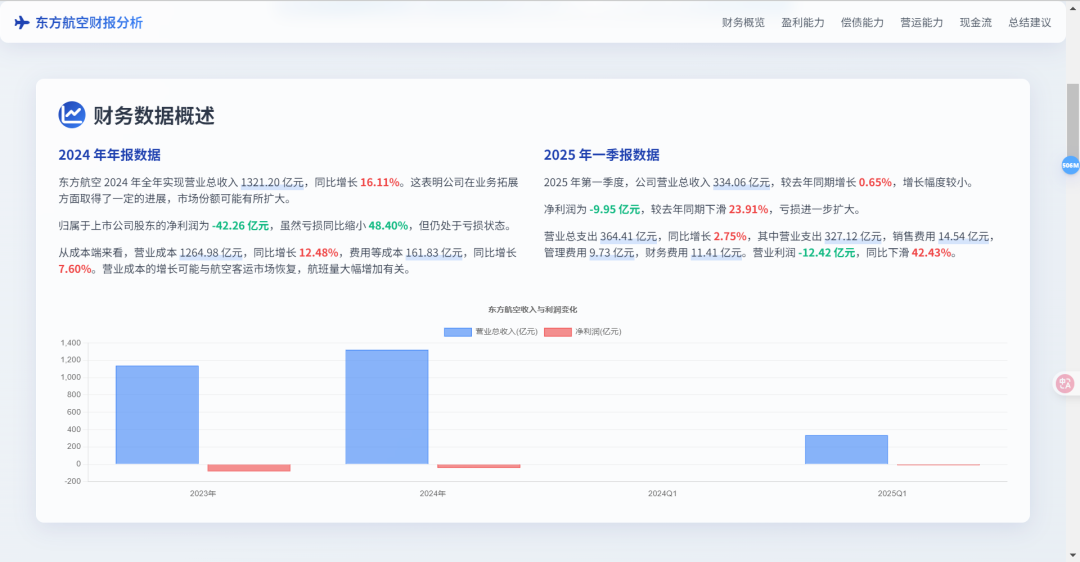
Task: Click the 2023年 red net profit bar
Action: point(249,468)
